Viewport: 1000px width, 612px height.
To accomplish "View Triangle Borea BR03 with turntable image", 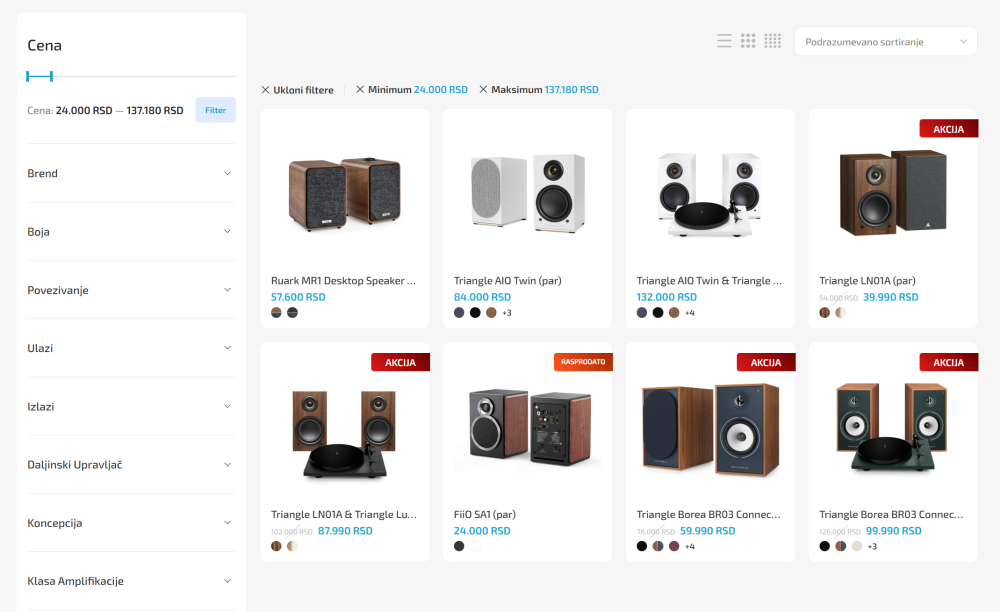I will 893,427.
